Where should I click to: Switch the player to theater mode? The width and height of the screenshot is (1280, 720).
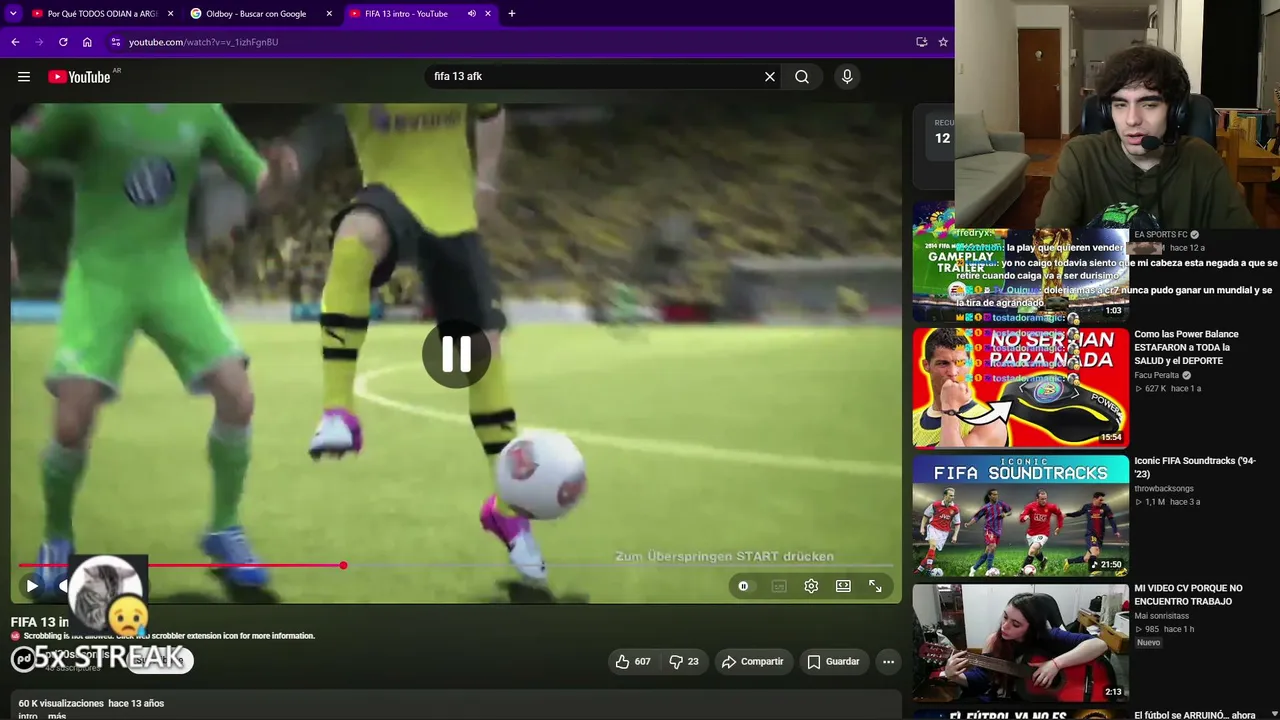843,586
